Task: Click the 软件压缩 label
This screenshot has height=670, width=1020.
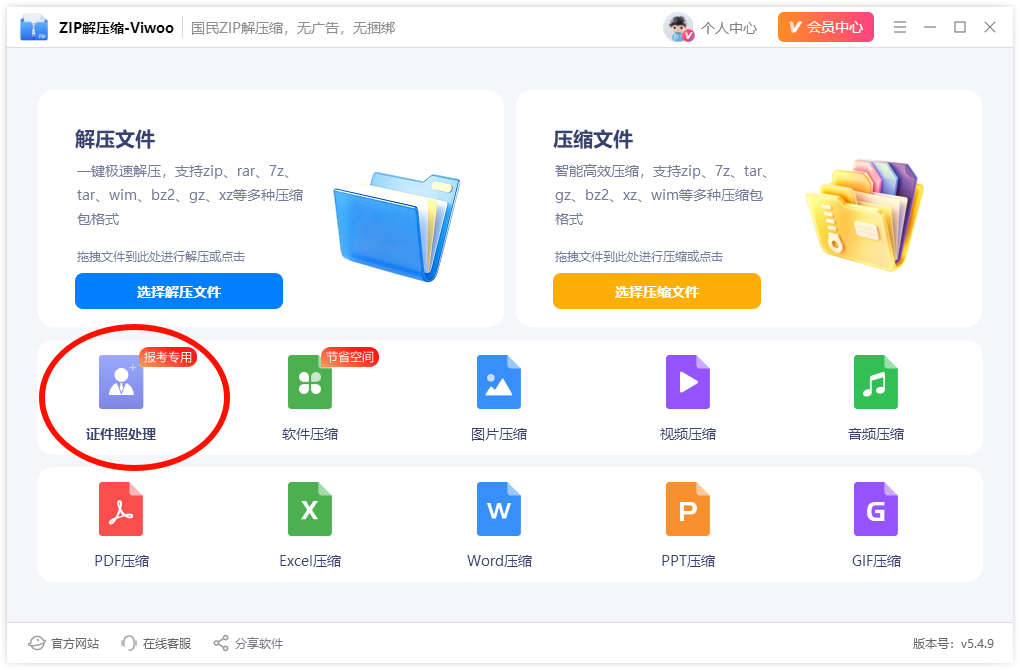Action: click(x=310, y=434)
